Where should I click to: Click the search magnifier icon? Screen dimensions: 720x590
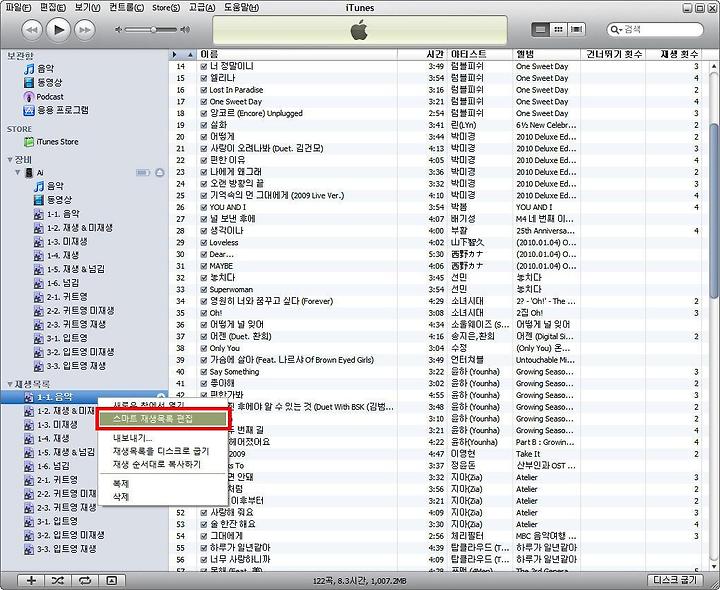click(613, 30)
